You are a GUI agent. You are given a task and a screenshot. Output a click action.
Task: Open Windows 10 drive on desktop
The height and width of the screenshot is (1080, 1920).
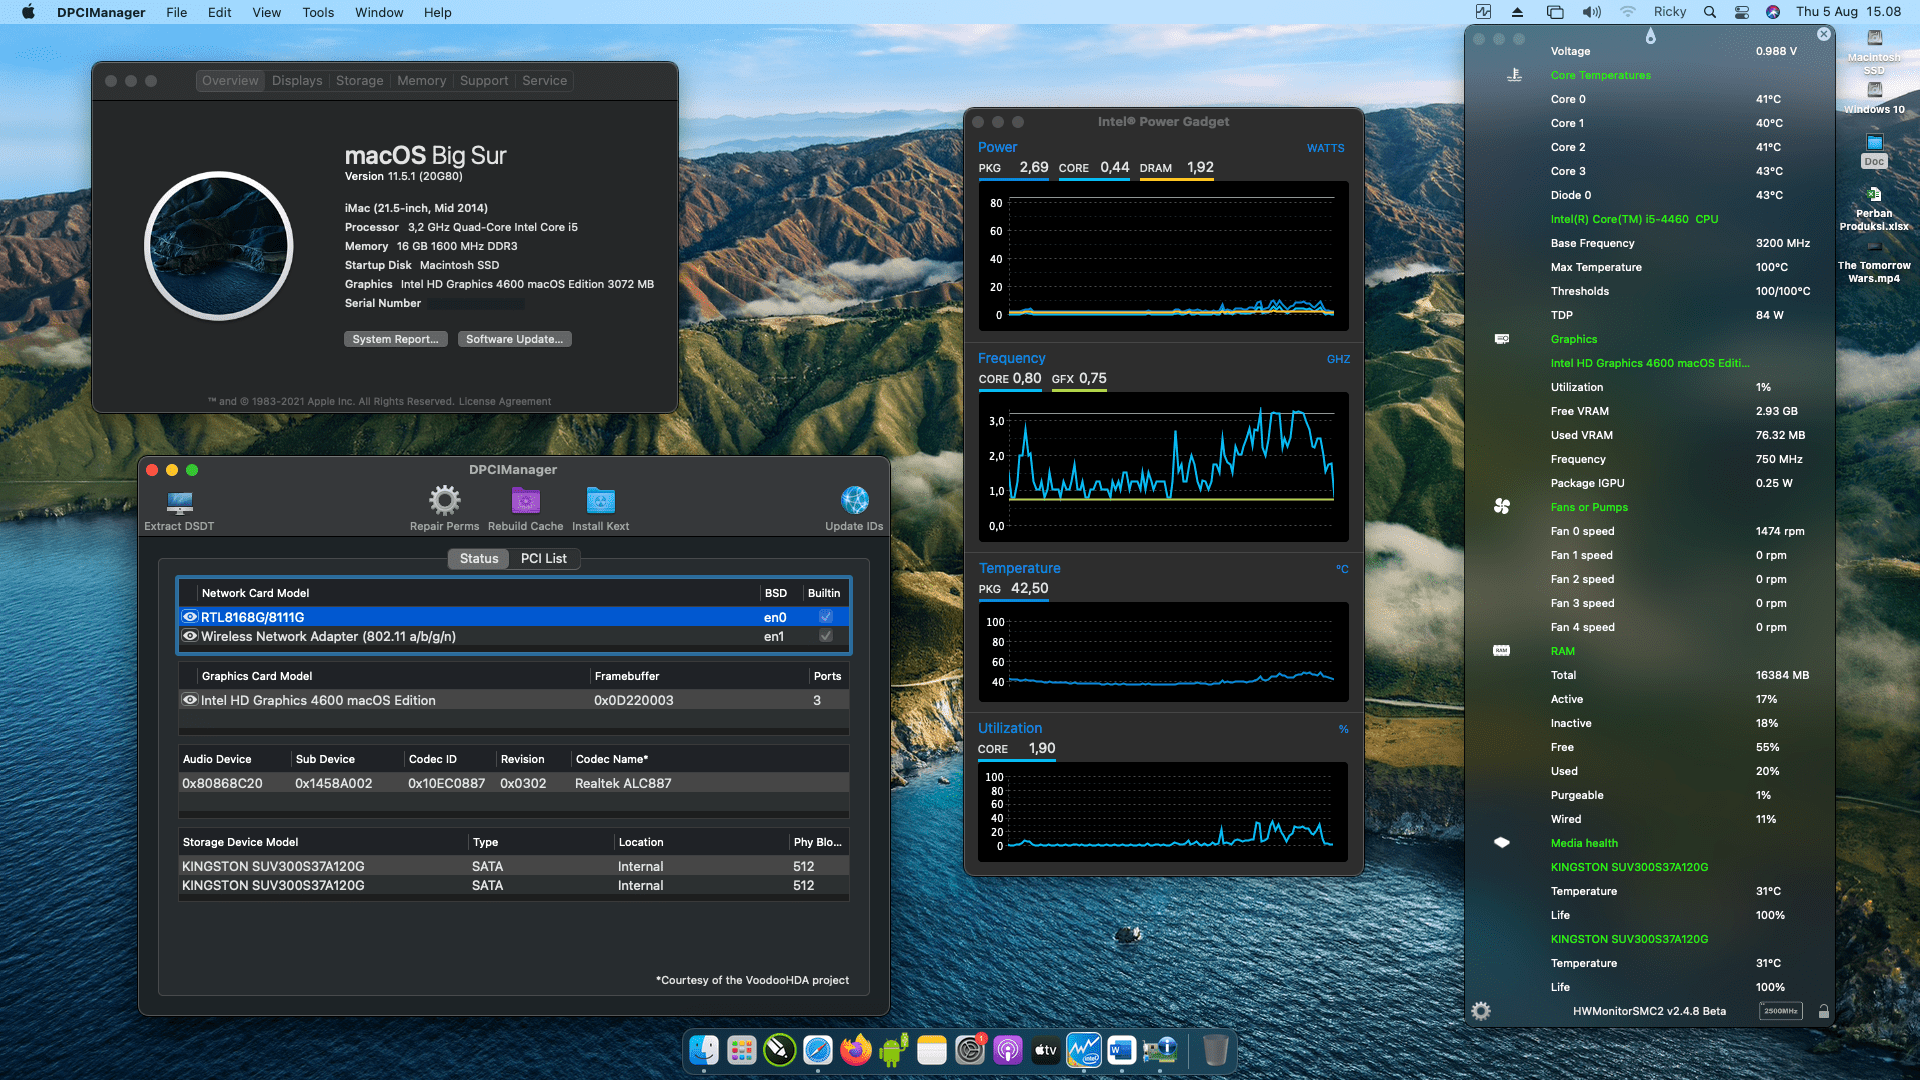point(1874,97)
